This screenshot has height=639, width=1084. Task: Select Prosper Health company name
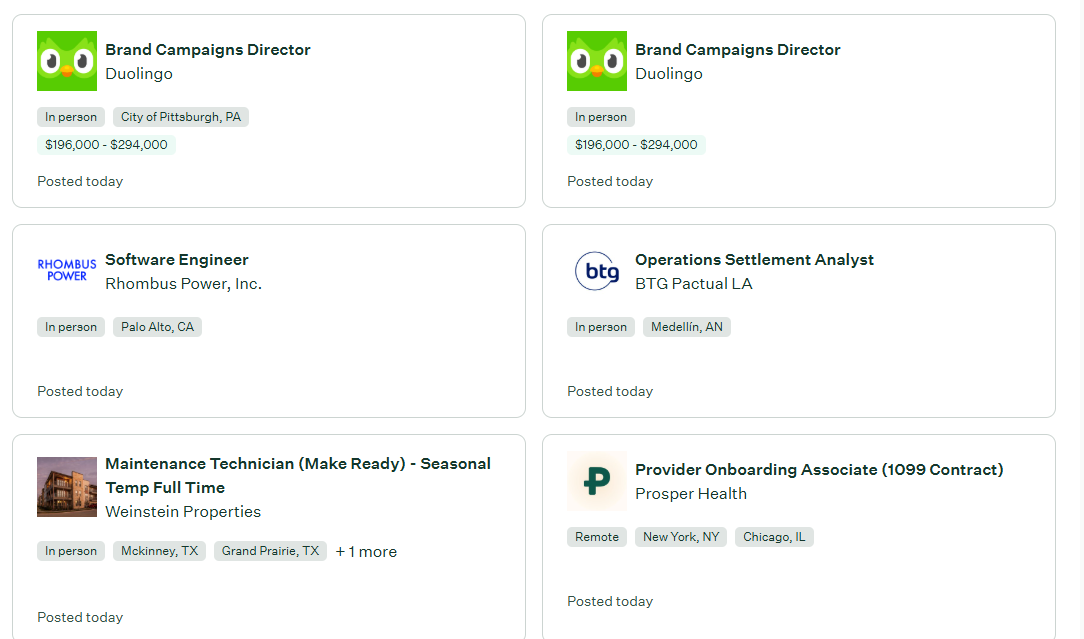[691, 494]
